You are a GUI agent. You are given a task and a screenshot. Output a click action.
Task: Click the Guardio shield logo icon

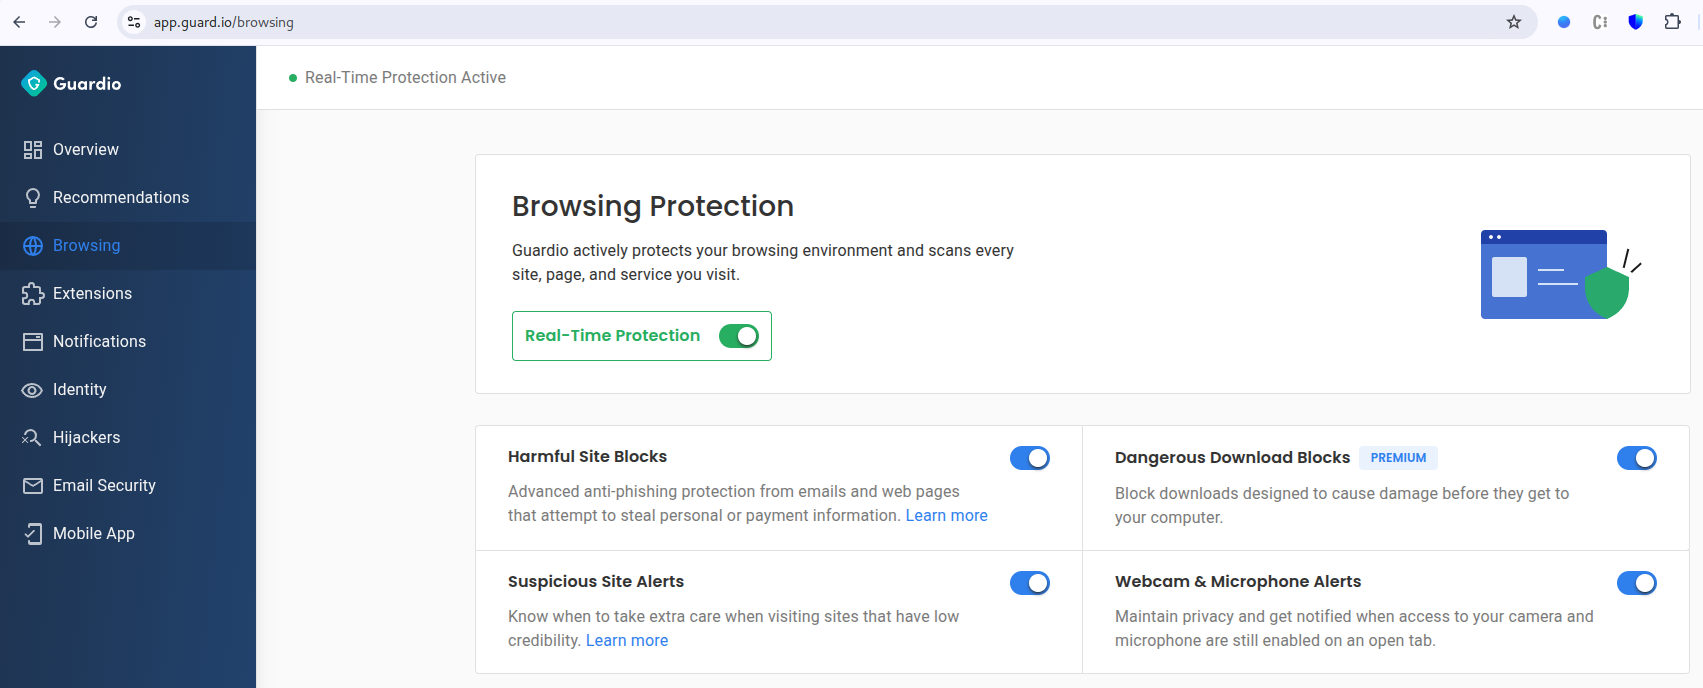point(34,84)
